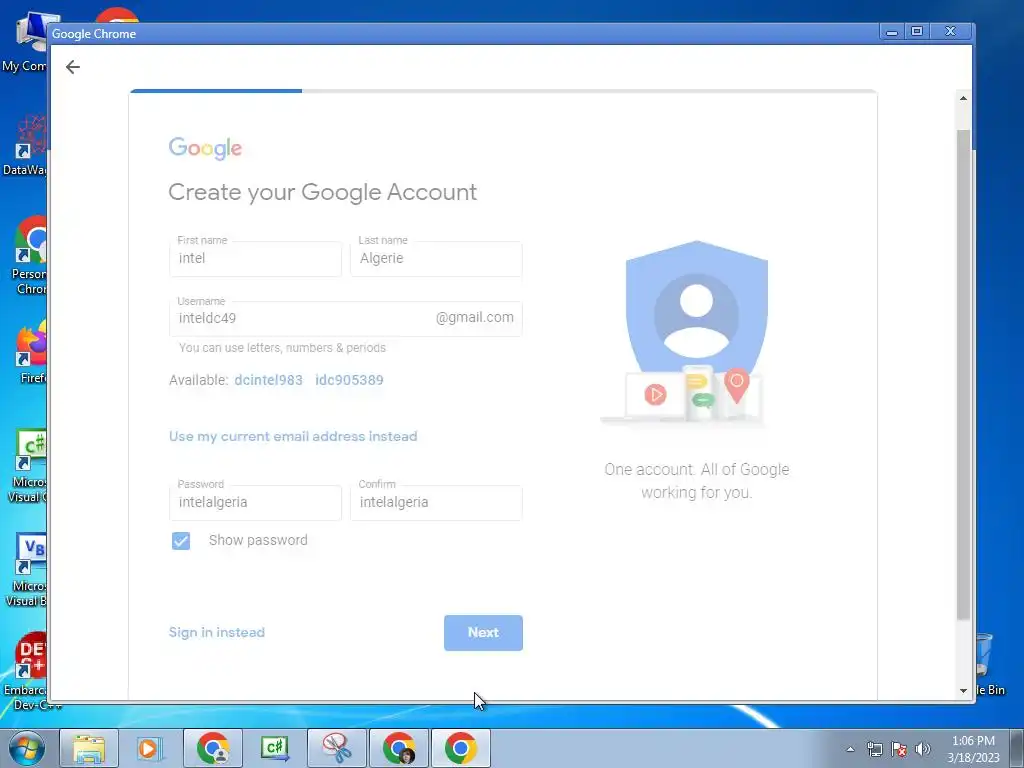
Task: Open the Snipping Tool taskbar icon
Action: tap(336, 748)
